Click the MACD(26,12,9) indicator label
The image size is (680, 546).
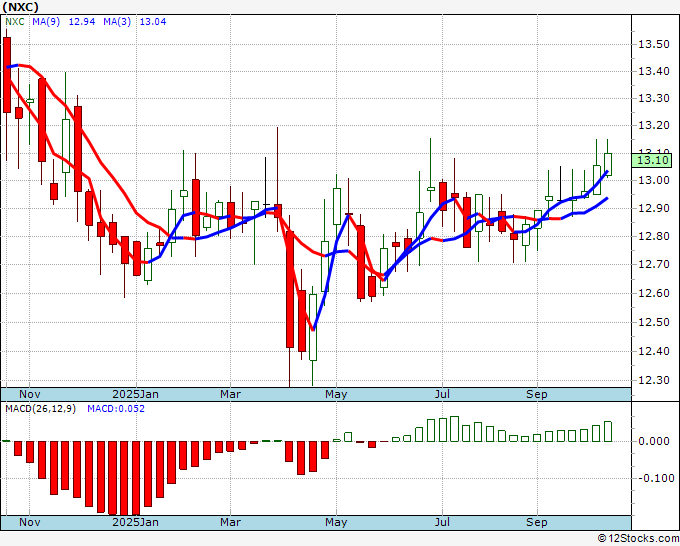[39, 409]
